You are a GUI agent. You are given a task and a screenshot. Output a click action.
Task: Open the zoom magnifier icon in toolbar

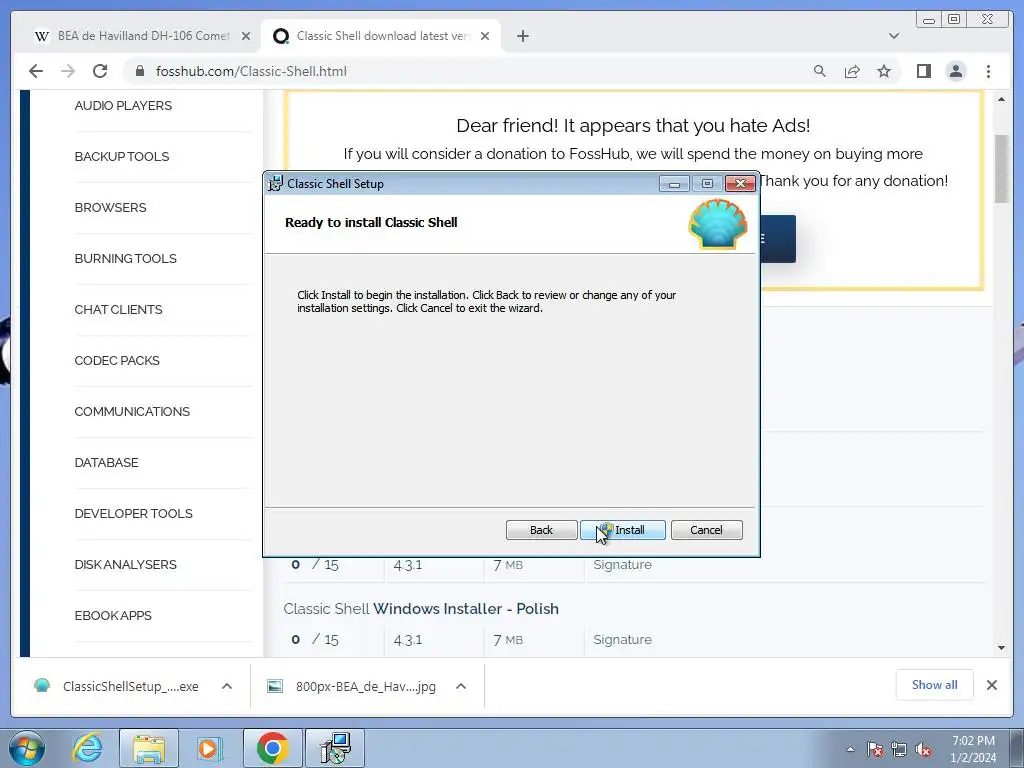click(820, 71)
